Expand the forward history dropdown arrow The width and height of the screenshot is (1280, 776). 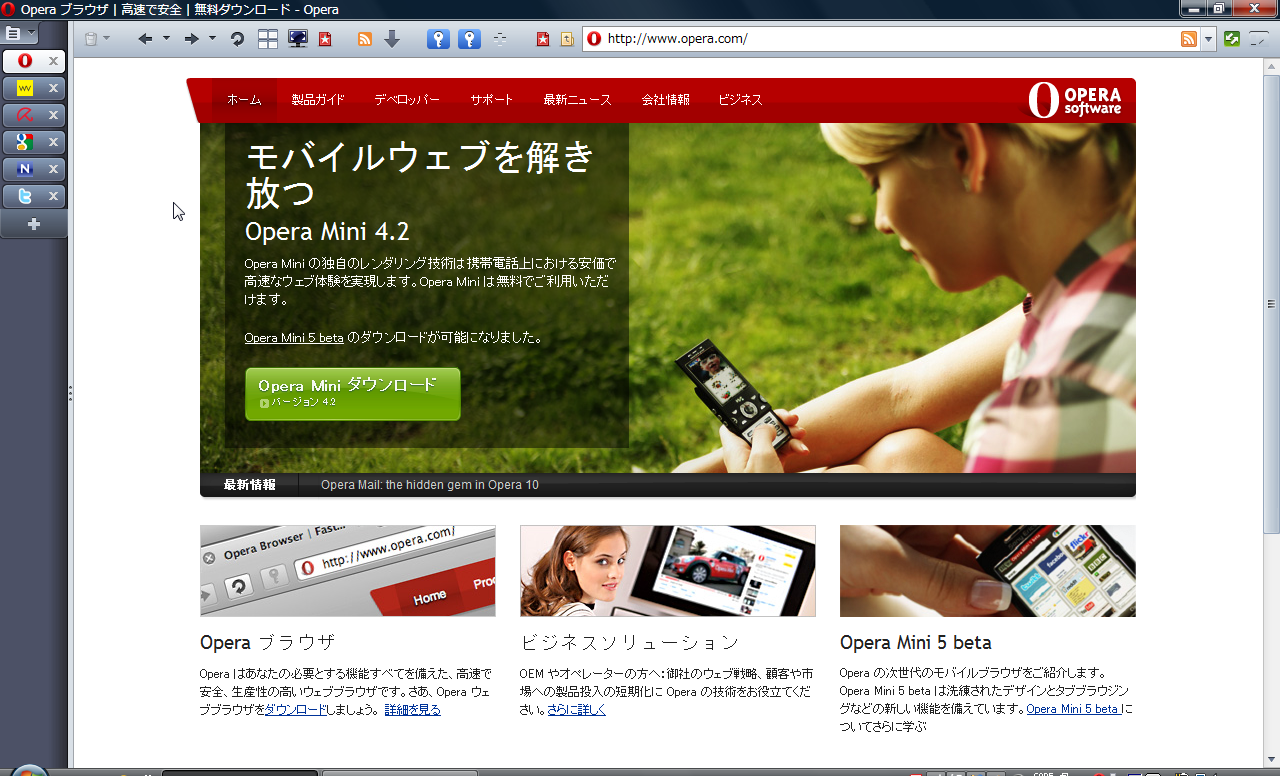tap(212, 39)
